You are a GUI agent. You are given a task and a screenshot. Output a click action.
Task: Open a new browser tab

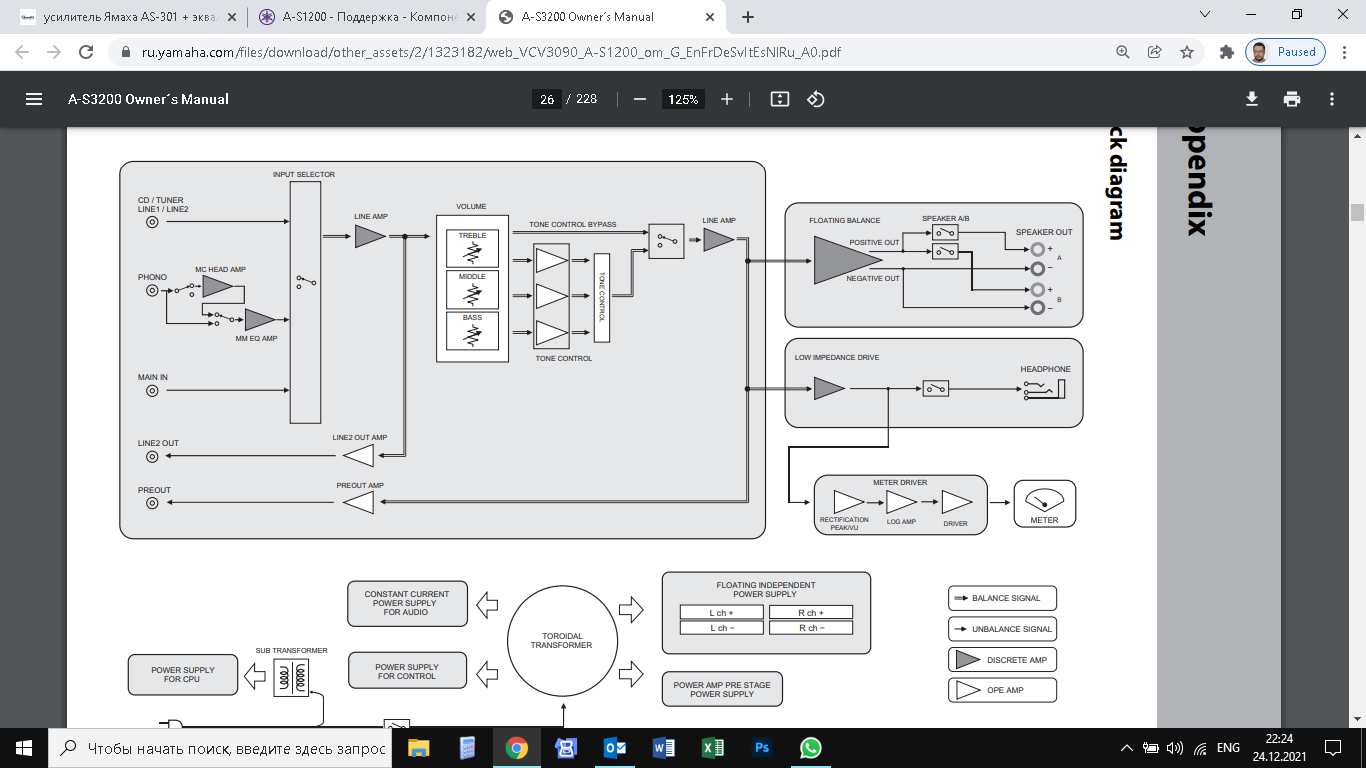tap(748, 16)
